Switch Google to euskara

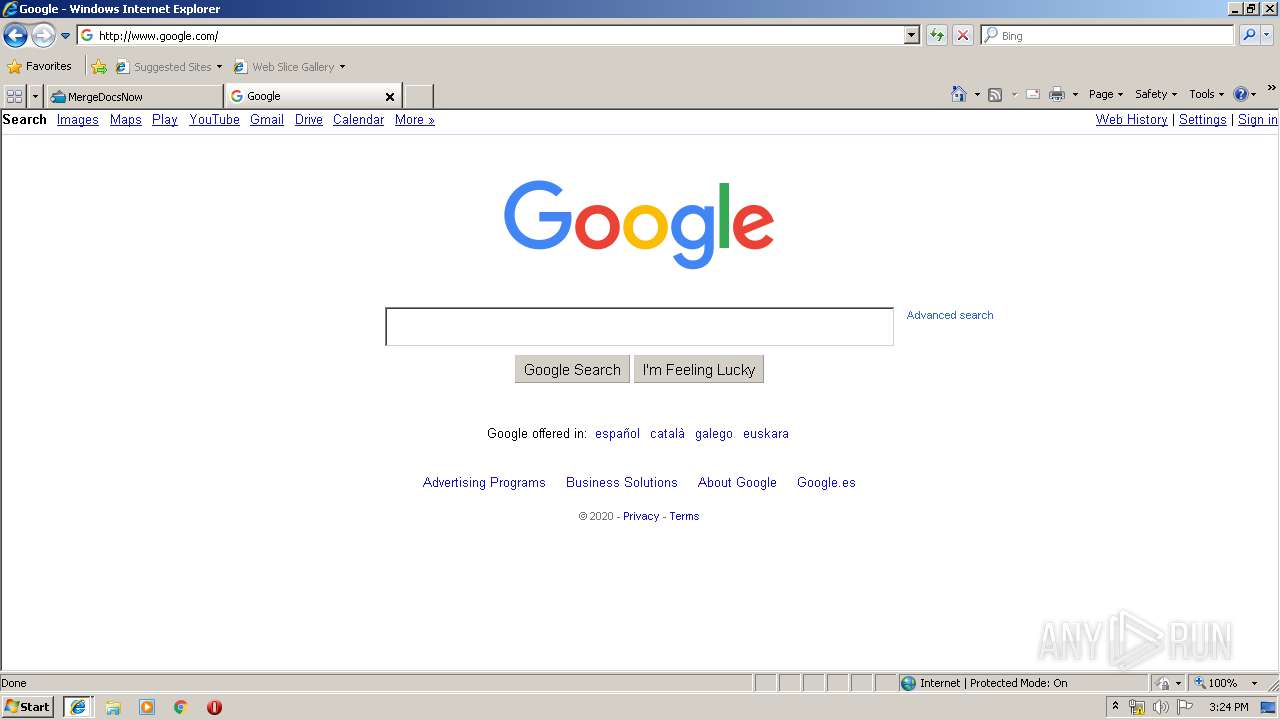pyautogui.click(x=766, y=434)
